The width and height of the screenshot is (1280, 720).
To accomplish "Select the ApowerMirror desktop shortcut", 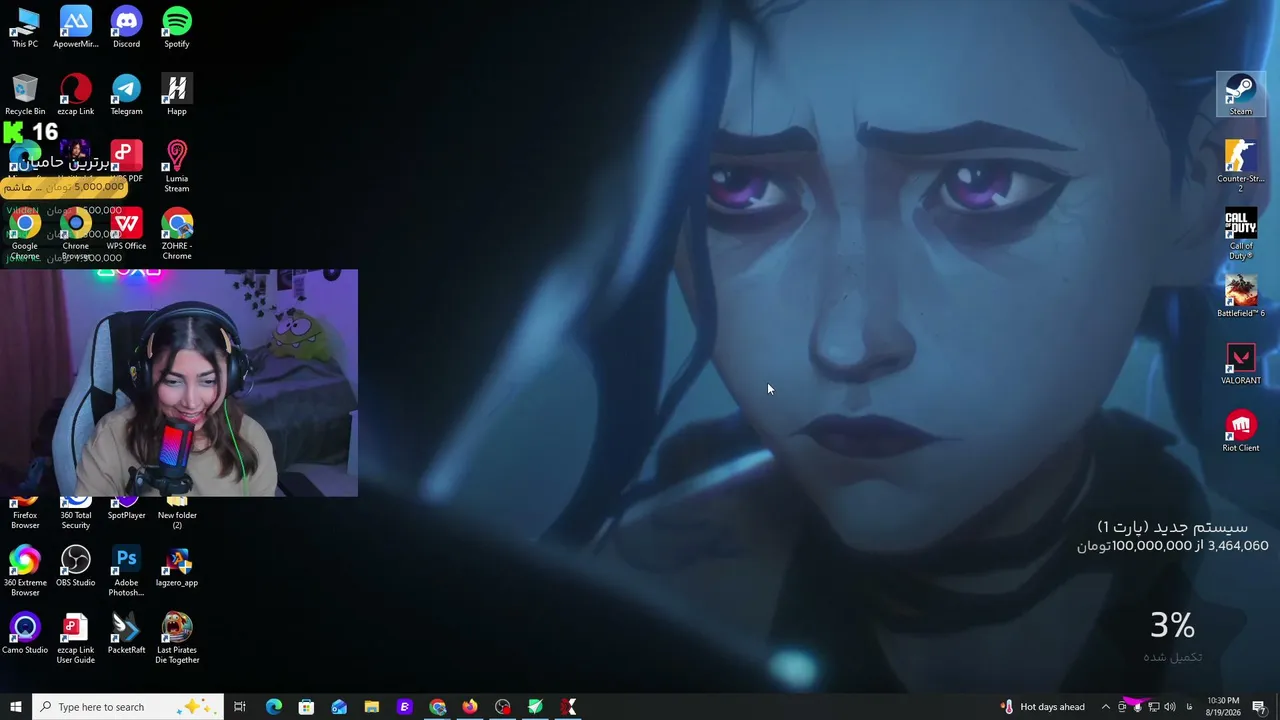I will [x=76, y=27].
